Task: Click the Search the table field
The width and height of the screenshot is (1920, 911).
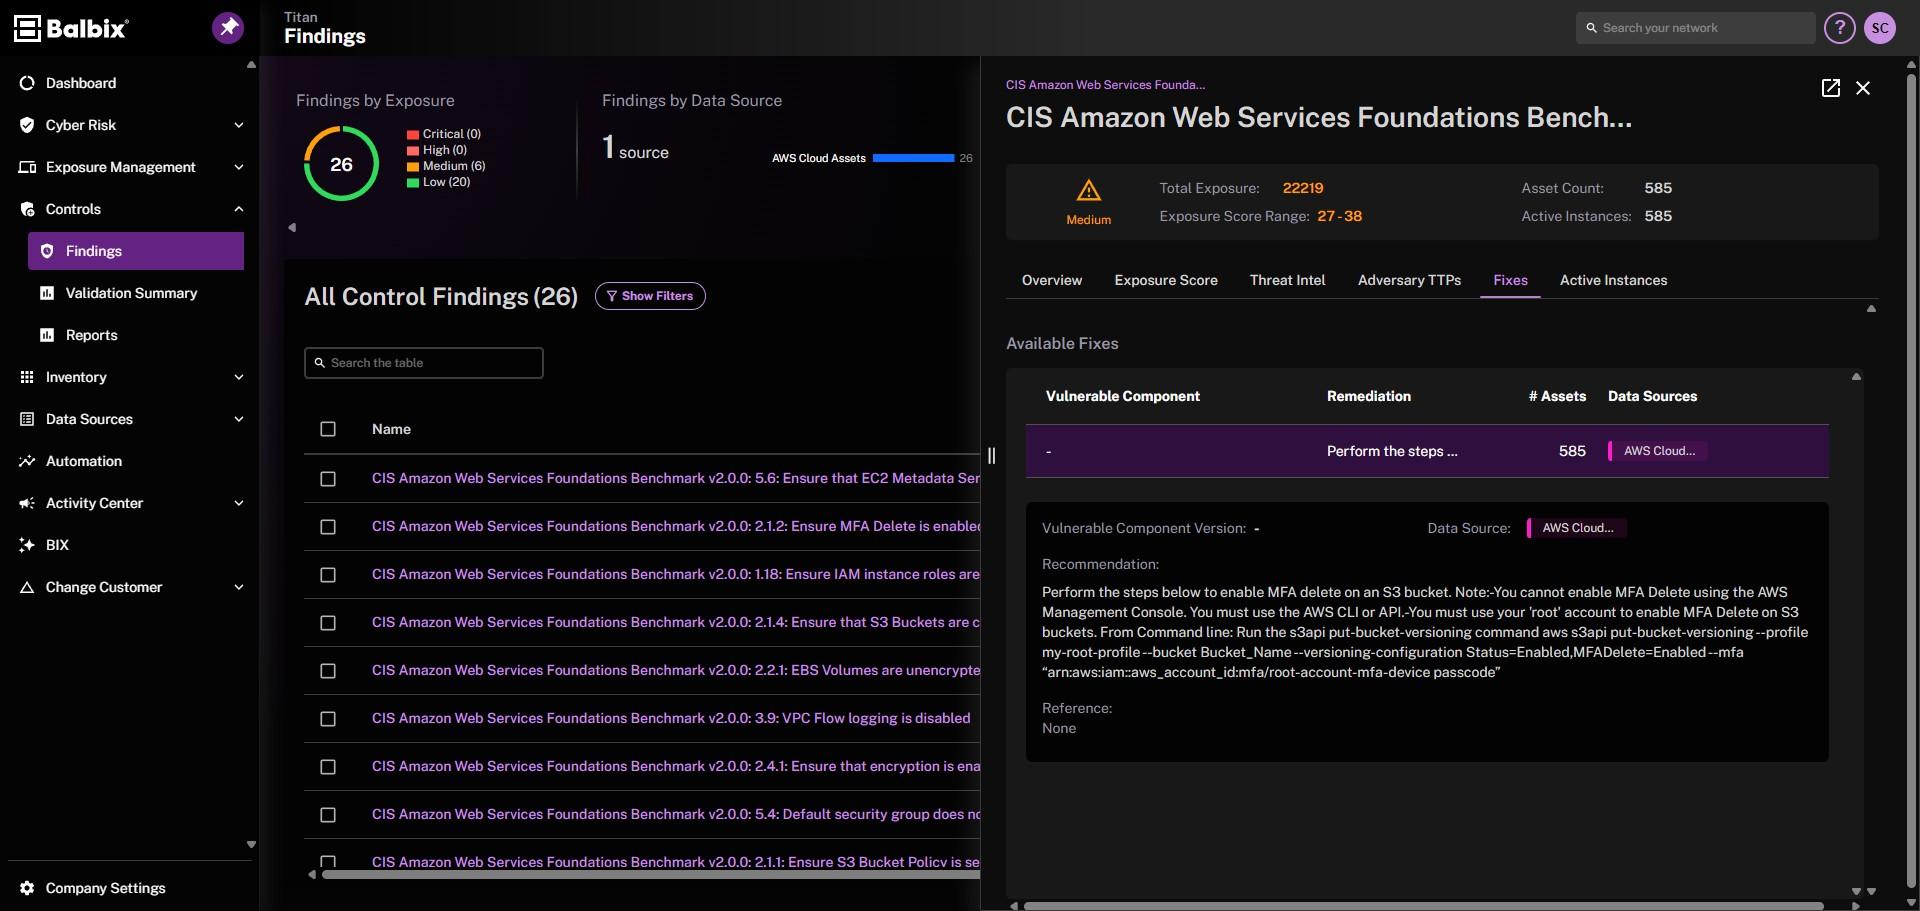Action: point(424,363)
